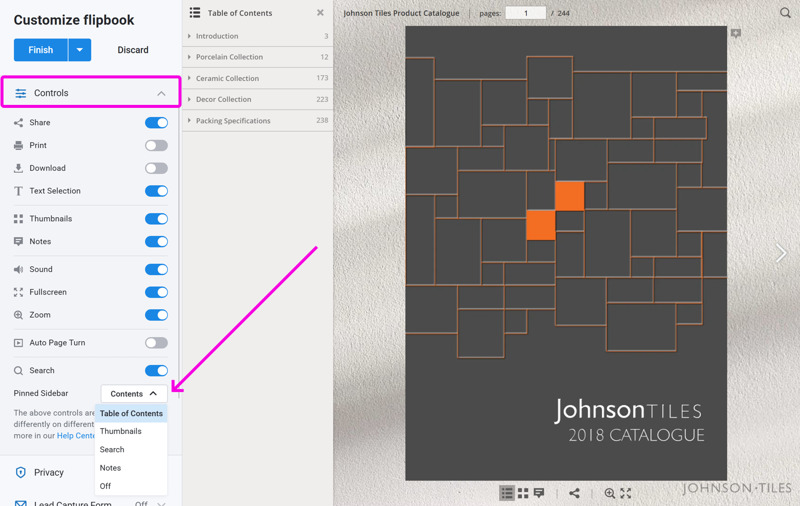Enable Auto Page Turn toggle
Screen dimensions: 800x506
tap(156, 343)
